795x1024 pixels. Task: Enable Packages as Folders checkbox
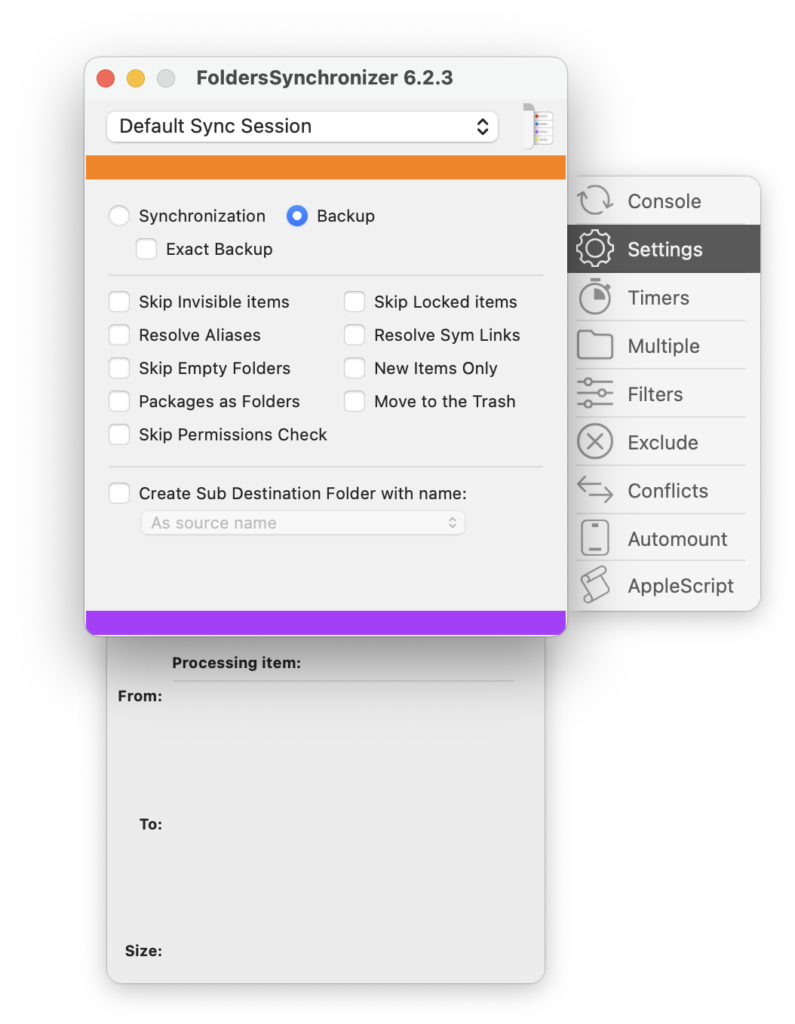click(119, 401)
